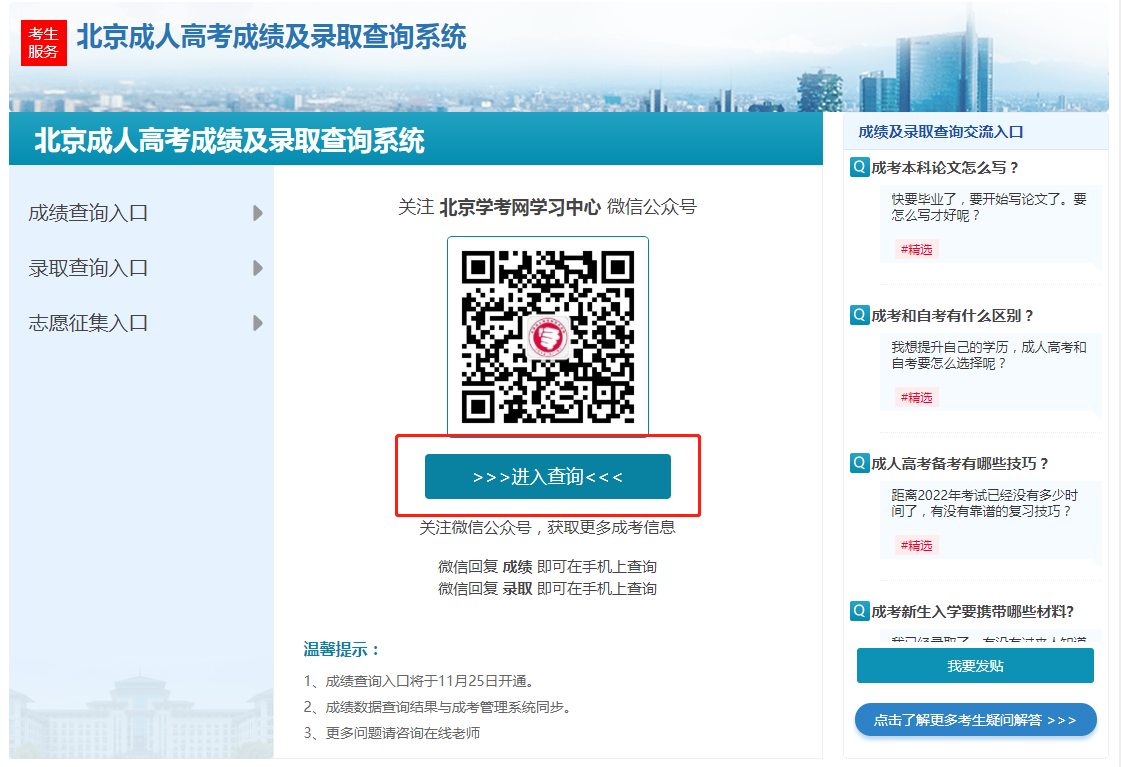Screen dimensions: 1121x767
Task: Click the #精选 tag under the 论文 question
Action: click(x=917, y=249)
